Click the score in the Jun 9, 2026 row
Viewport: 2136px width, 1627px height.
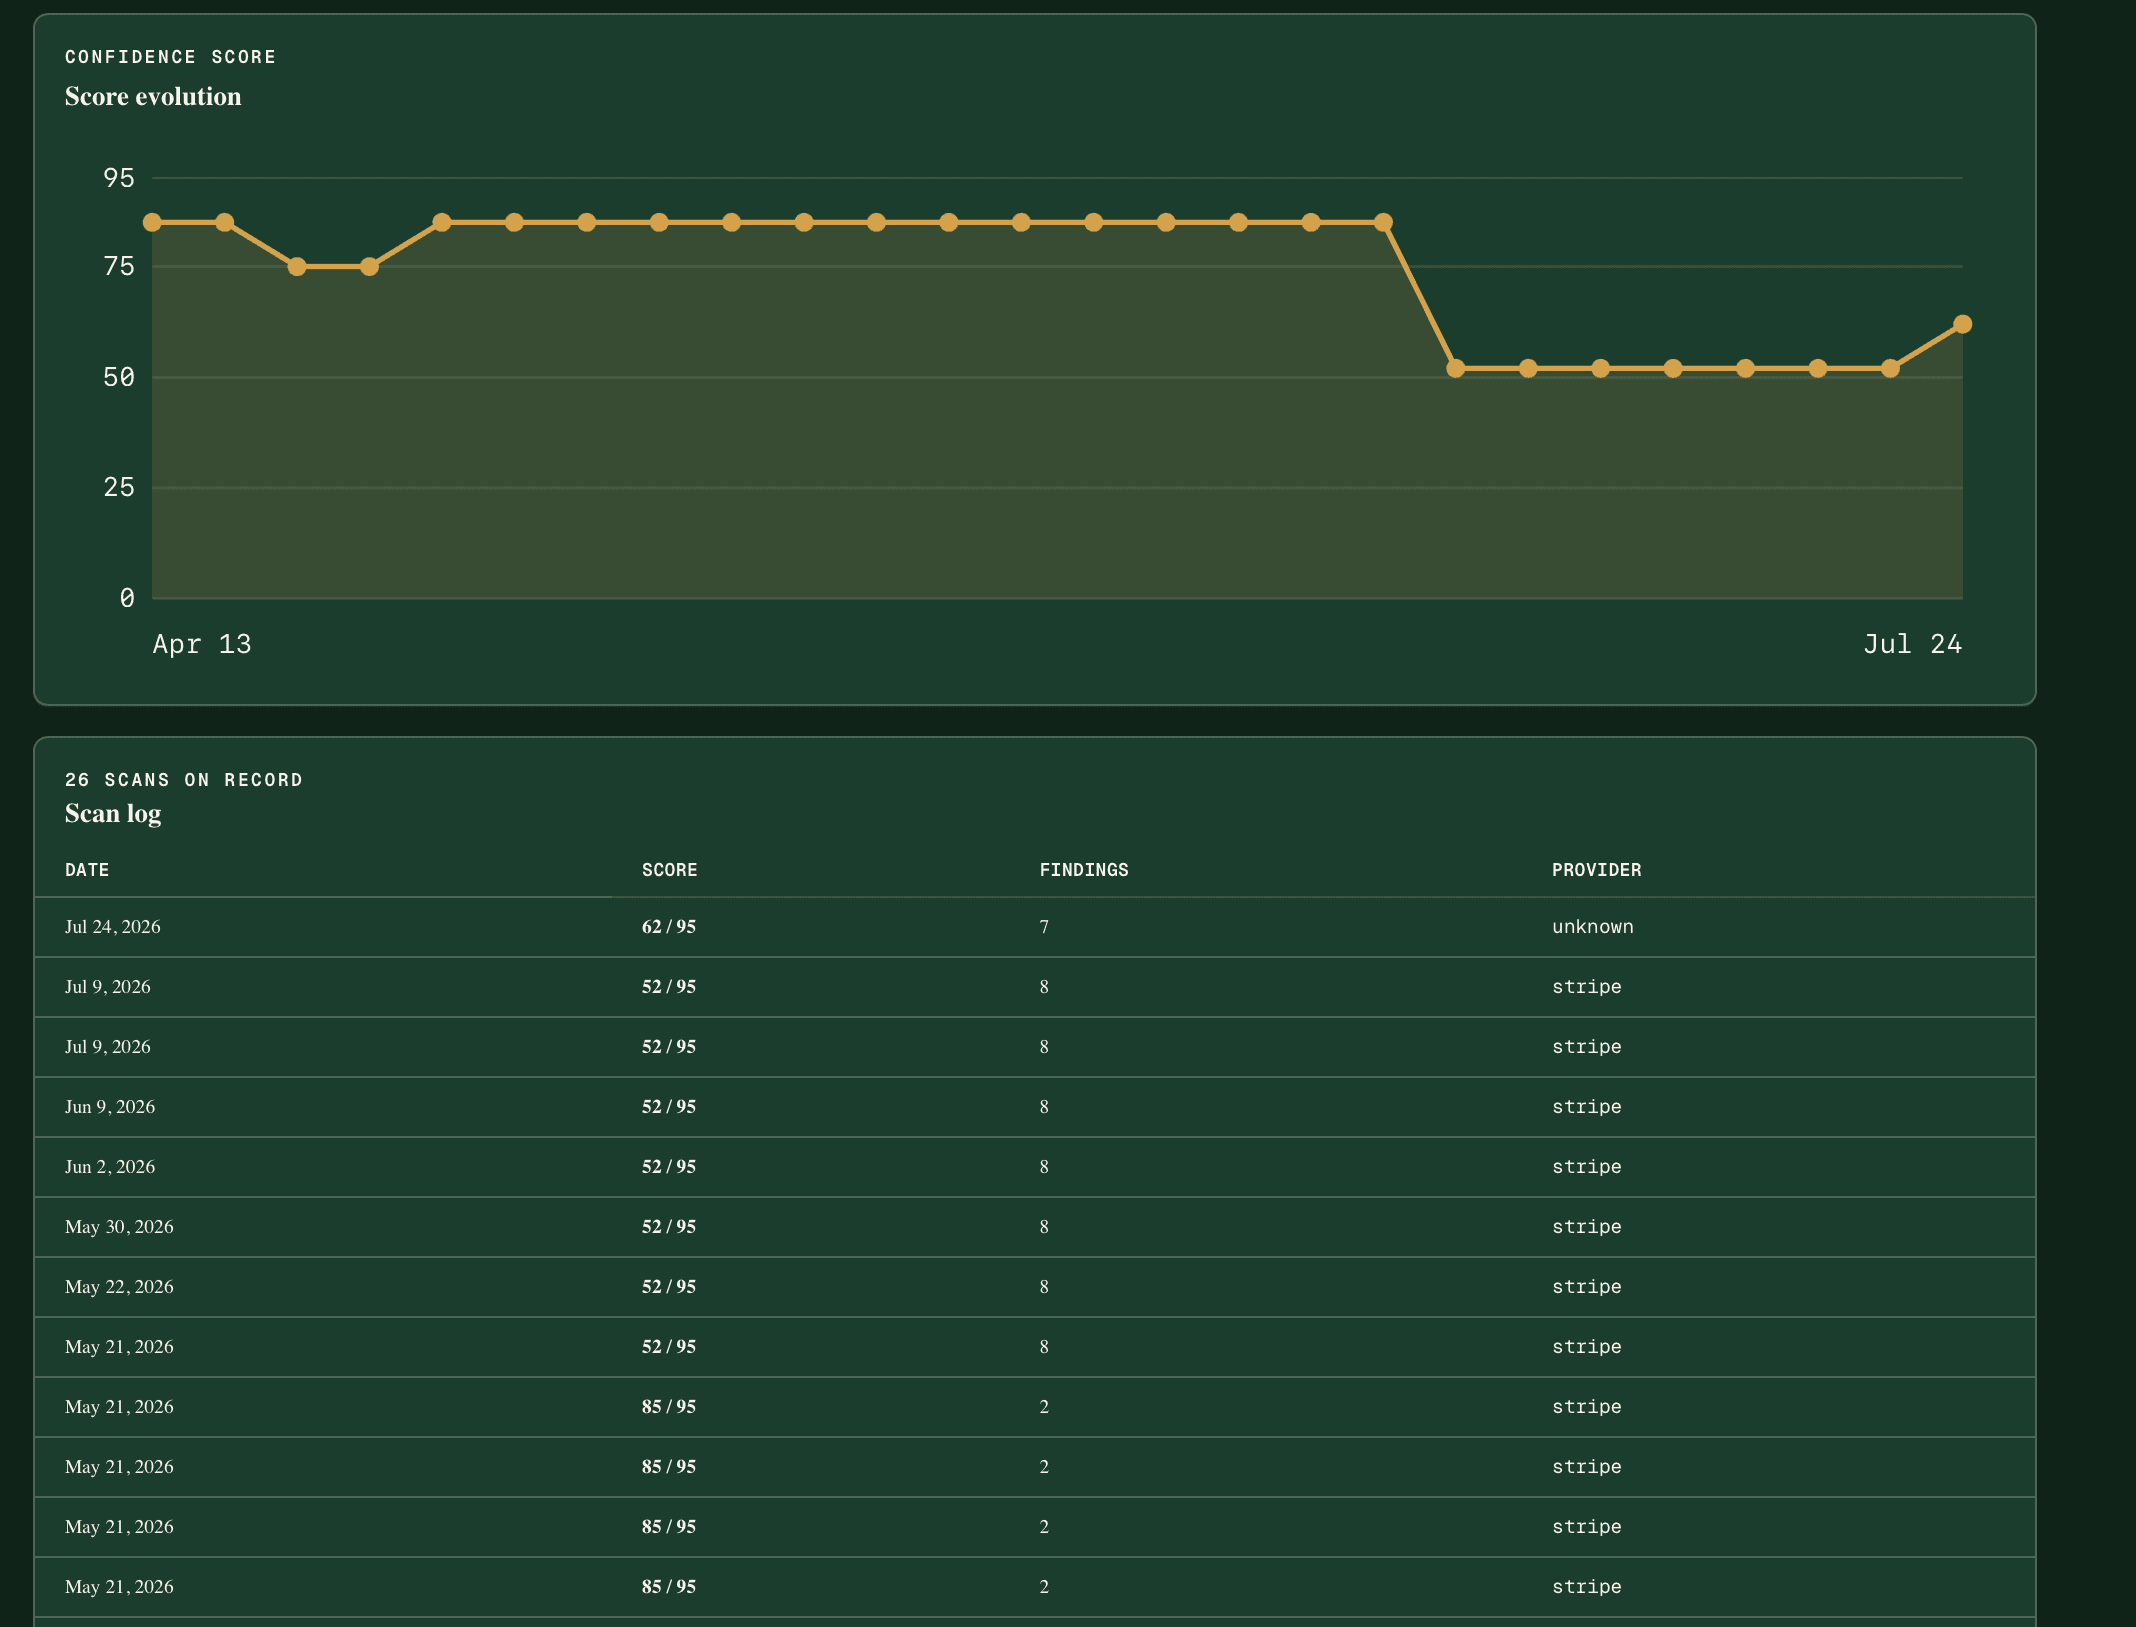669,1107
